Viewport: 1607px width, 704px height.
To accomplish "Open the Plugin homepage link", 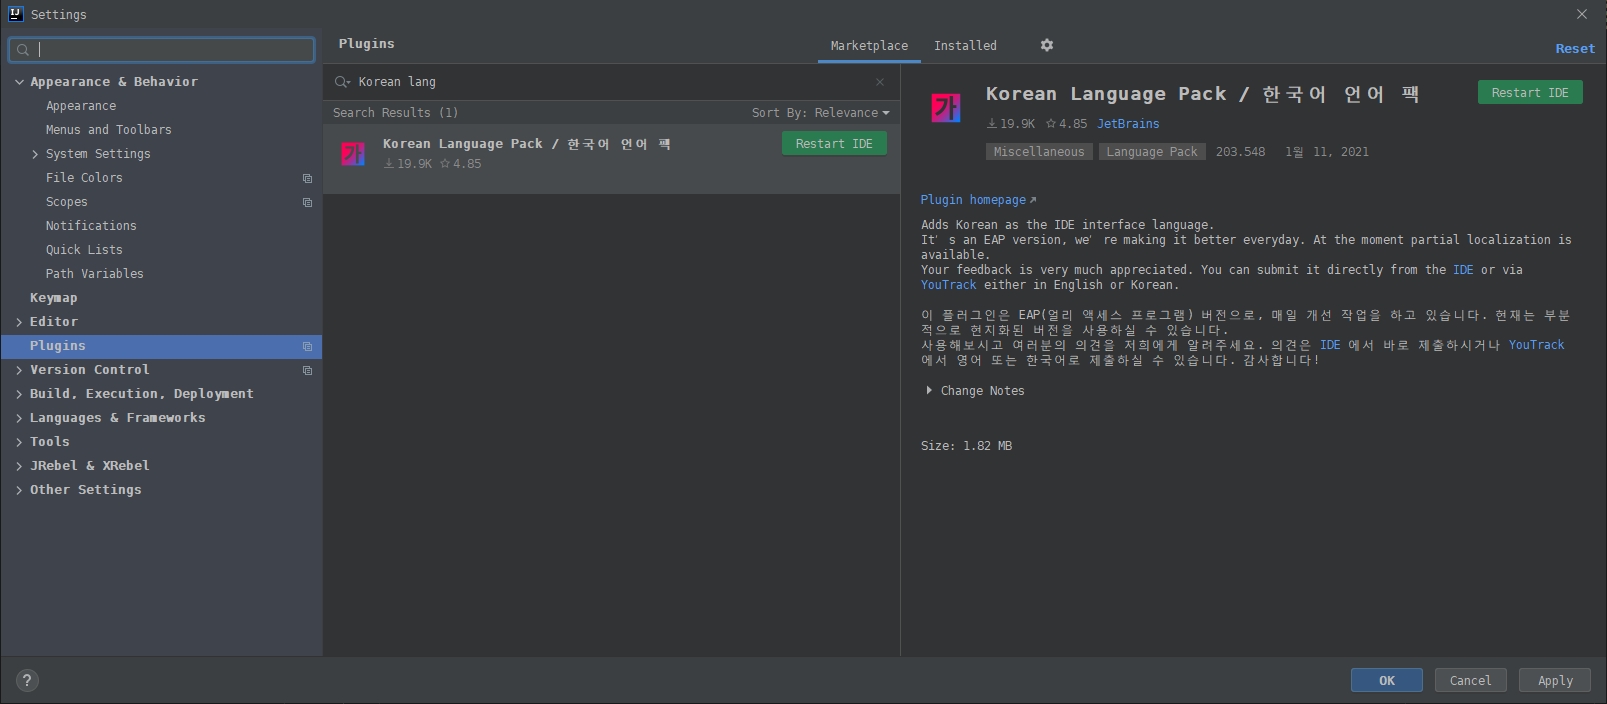I will pyautogui.click(x=978, y=200).
